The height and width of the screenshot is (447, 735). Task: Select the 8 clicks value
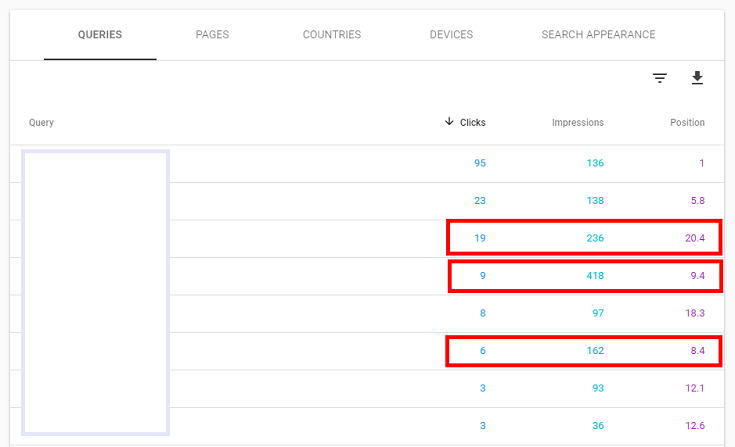pyautogui.click(x=482, y=313)
